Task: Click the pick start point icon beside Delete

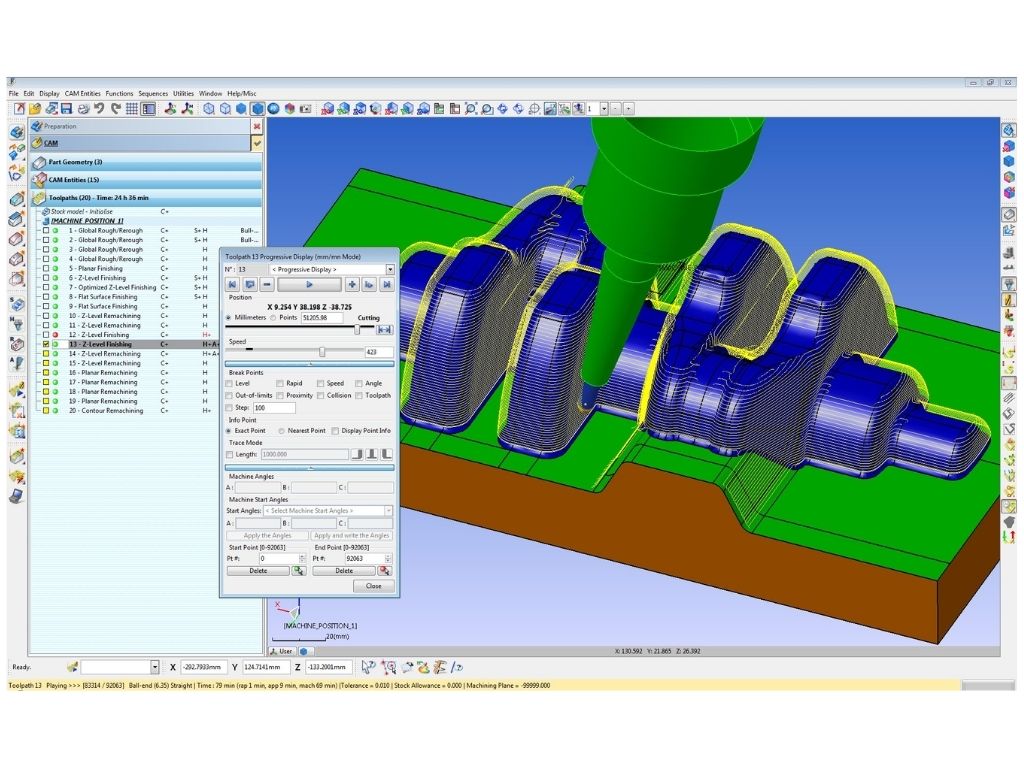Action: [298, 570]
